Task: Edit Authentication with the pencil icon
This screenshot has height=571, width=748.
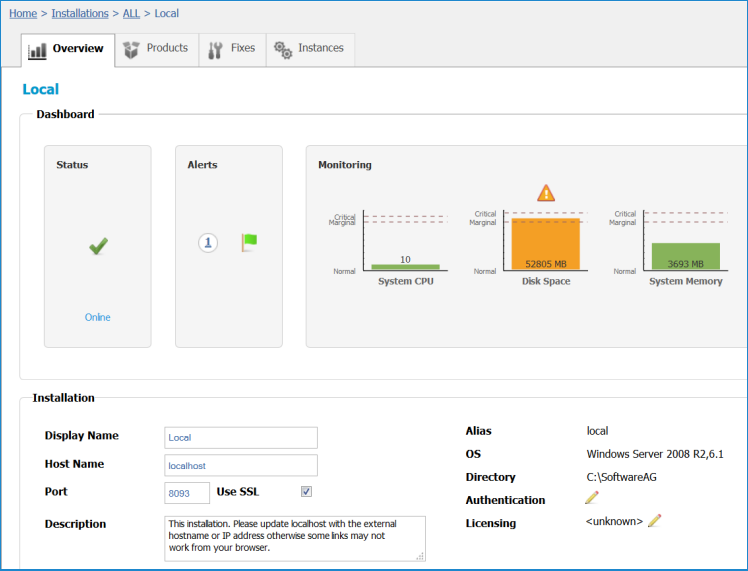Action: pyautogui.click(x=592, y=498)
